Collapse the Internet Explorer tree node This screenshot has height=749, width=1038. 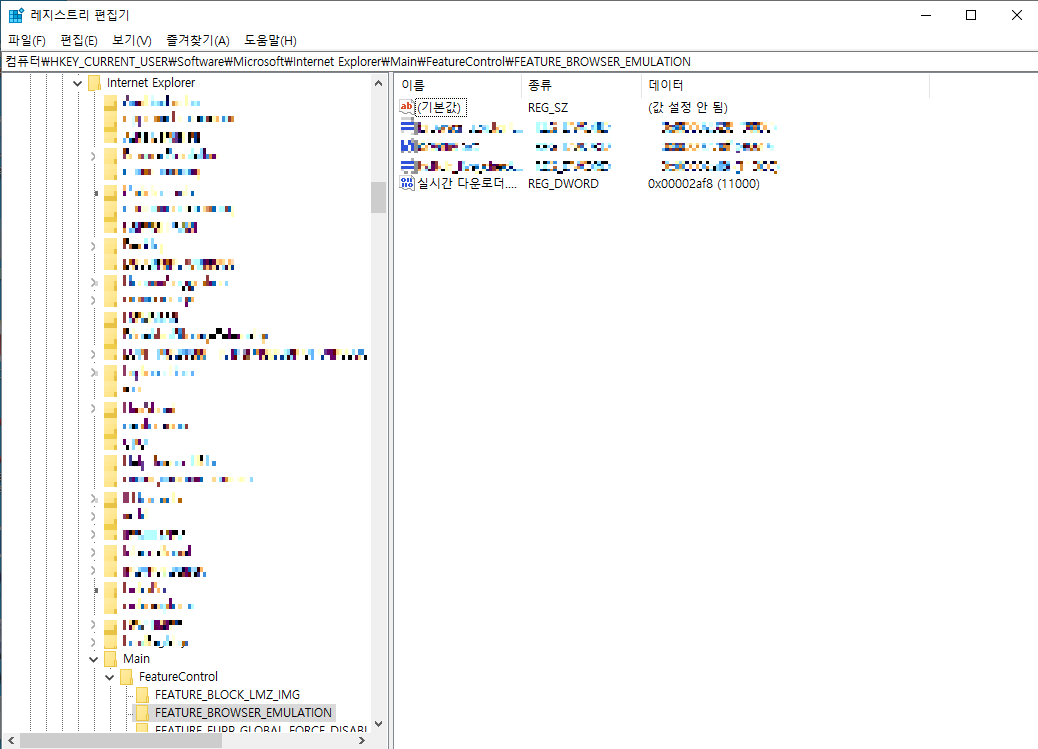(x=77, y=83)
